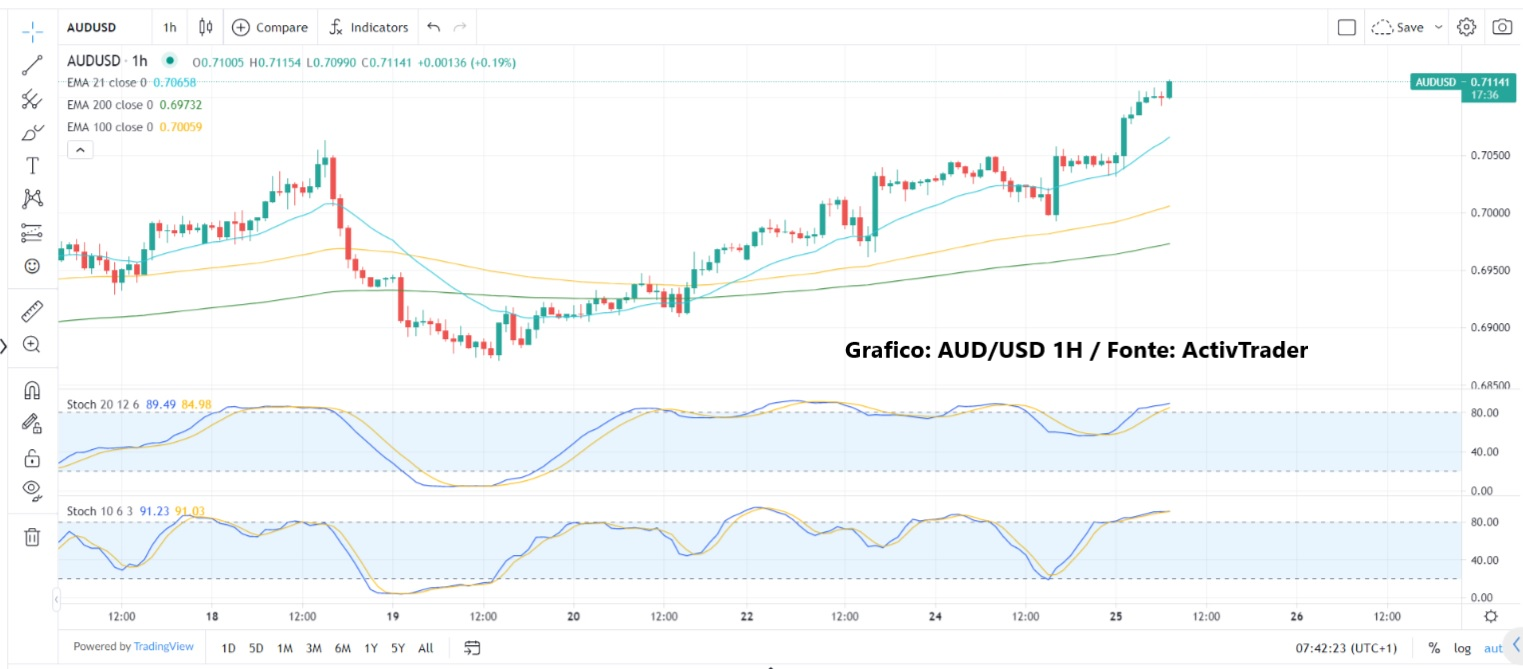Switch to the 1D time range

[228, 648]
